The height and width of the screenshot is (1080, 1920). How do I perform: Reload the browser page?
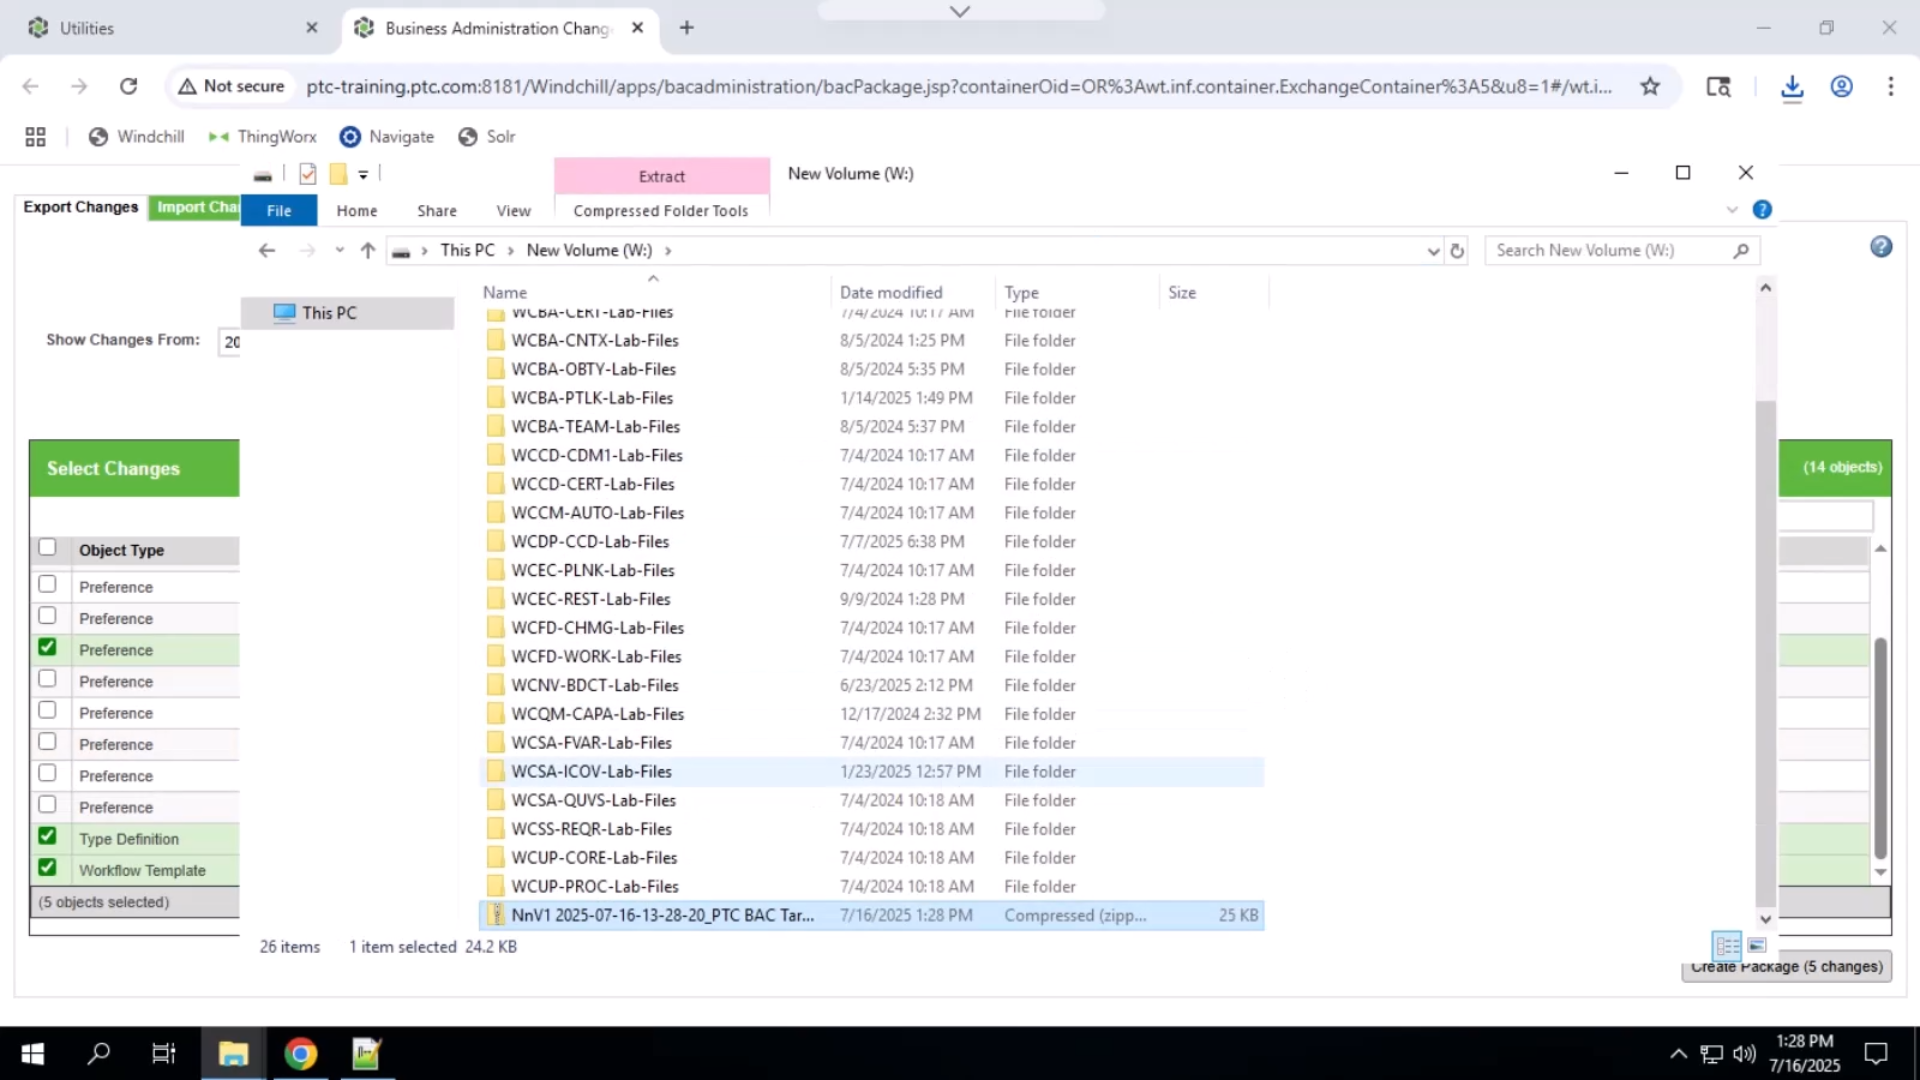(129, 86)
